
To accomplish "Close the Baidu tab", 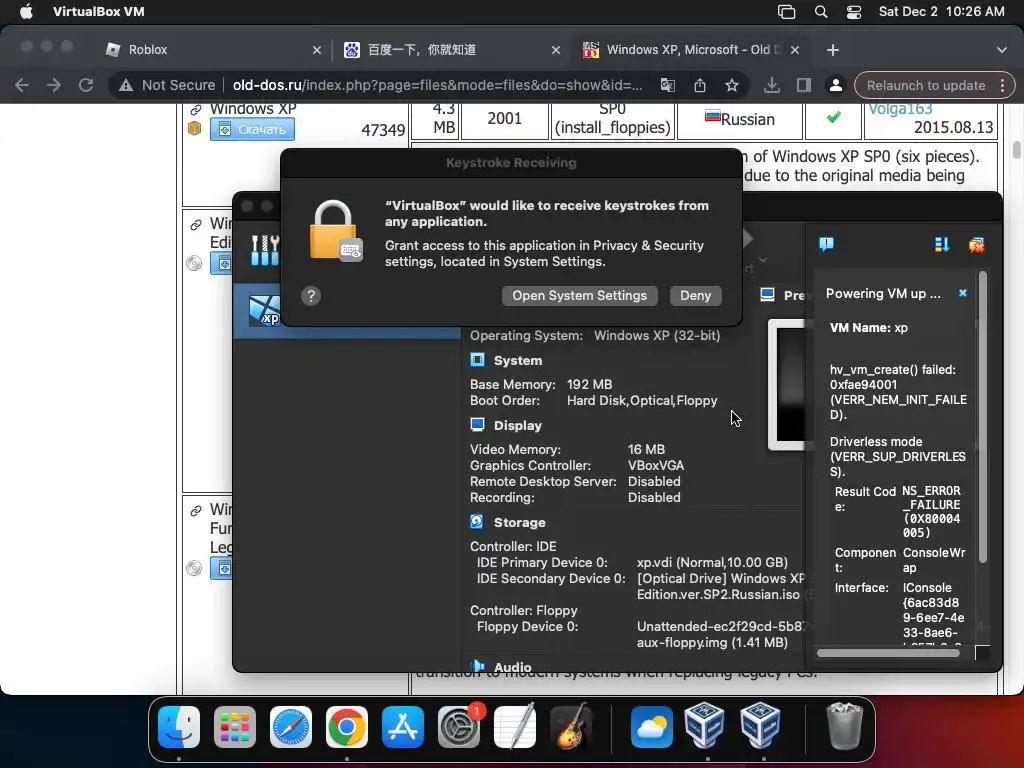I will [556, 50].
